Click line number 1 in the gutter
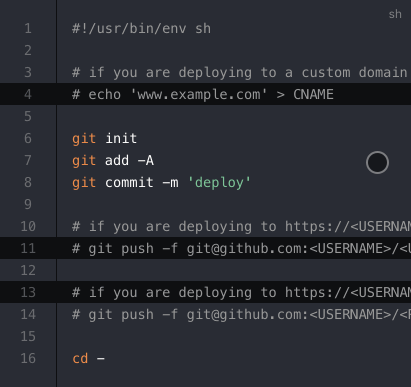 (x=28, y=28)
